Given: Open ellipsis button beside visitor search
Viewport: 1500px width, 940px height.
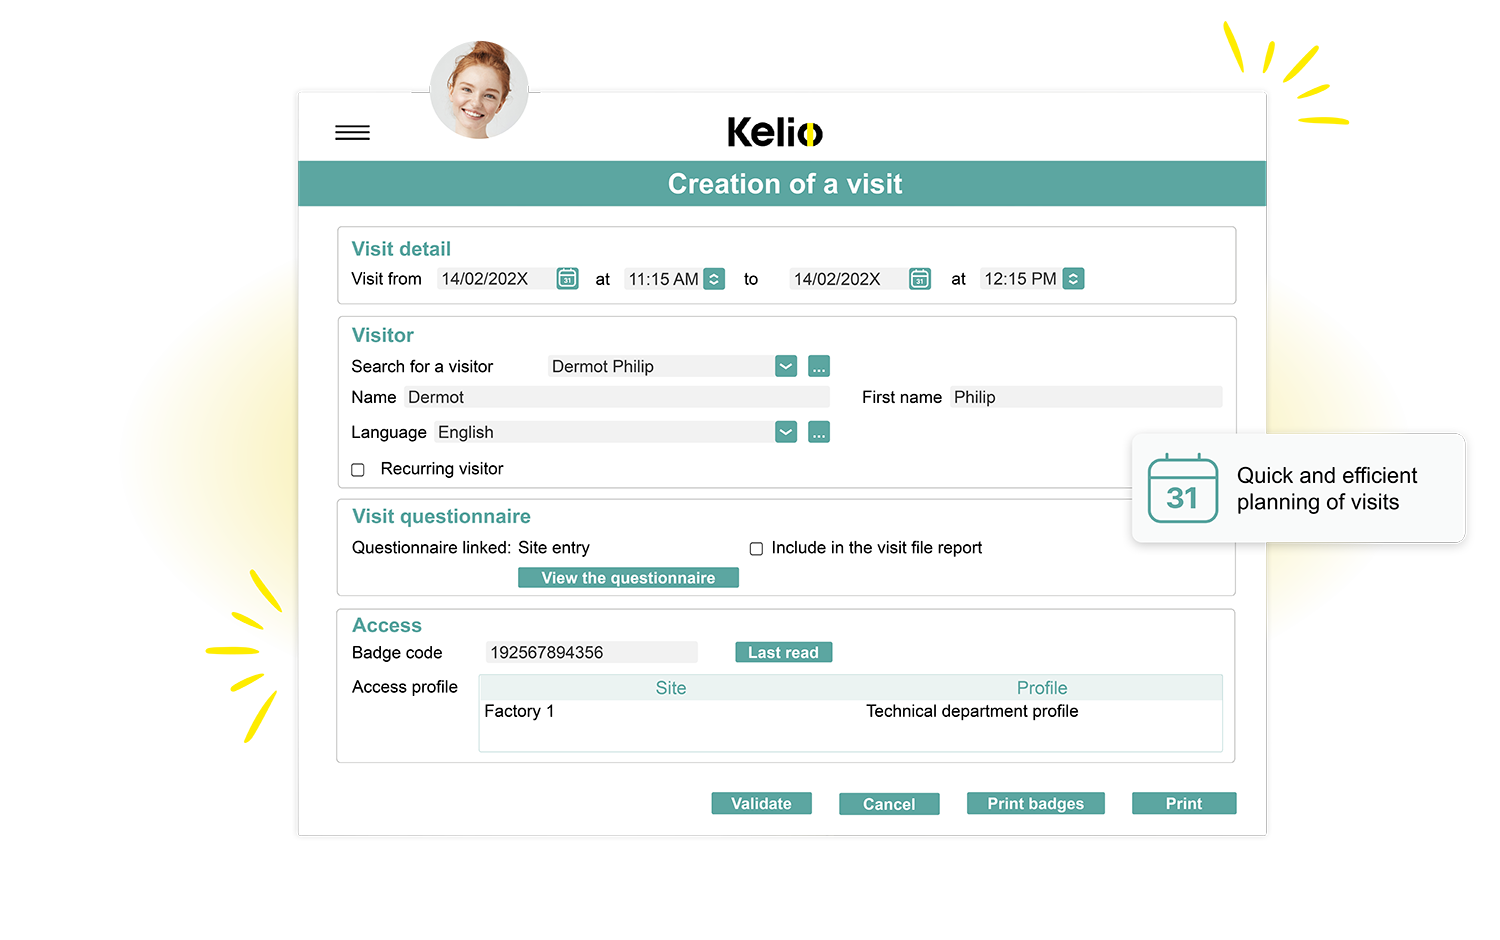Looking at the screenshot, I should [x=819, y=367].
